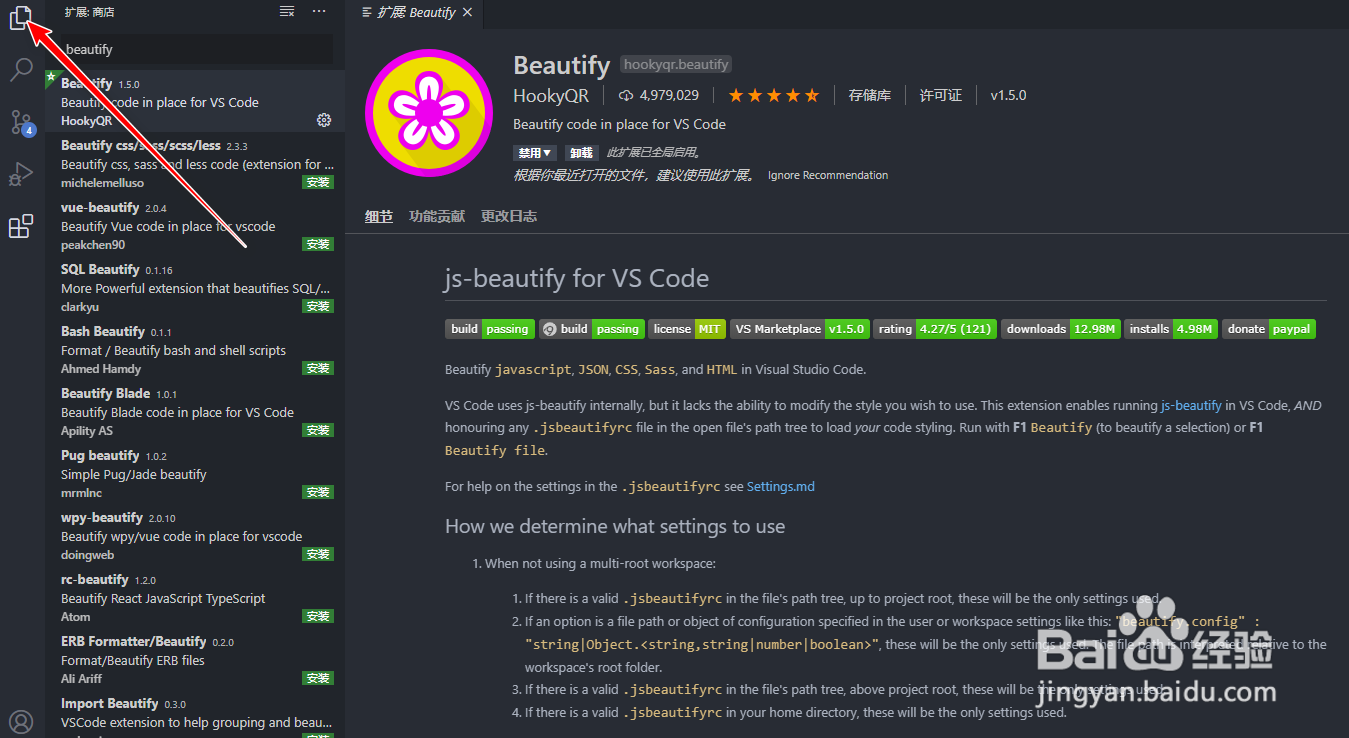Open the Search view in activity bar
This screenshot has height=738, width=1349.
pos(21,70)
